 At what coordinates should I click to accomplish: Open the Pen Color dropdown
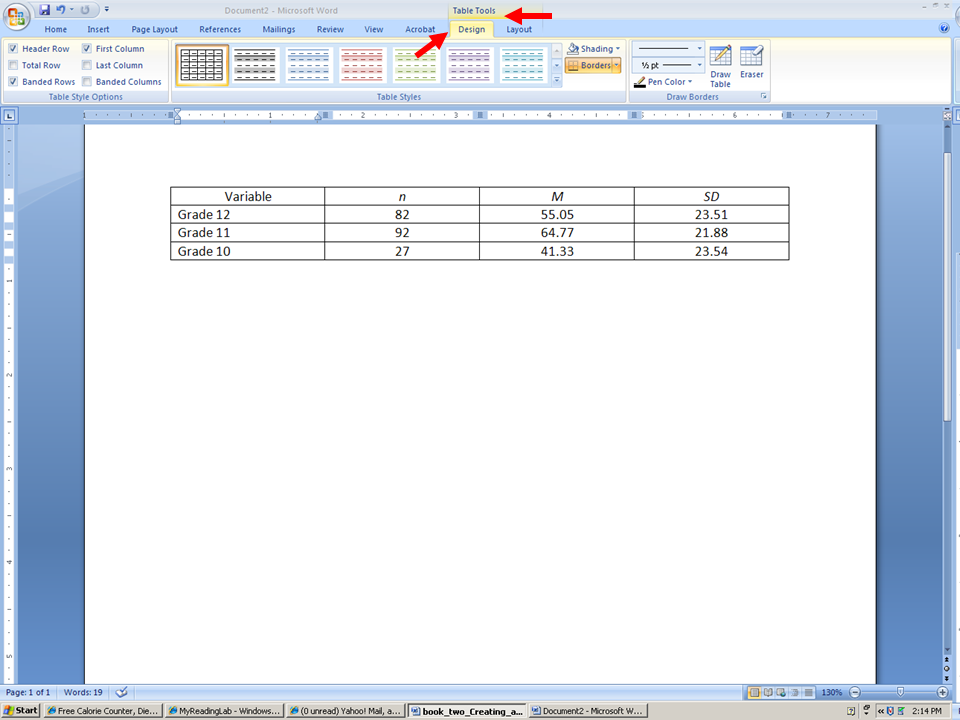click(x=663, y=82)
